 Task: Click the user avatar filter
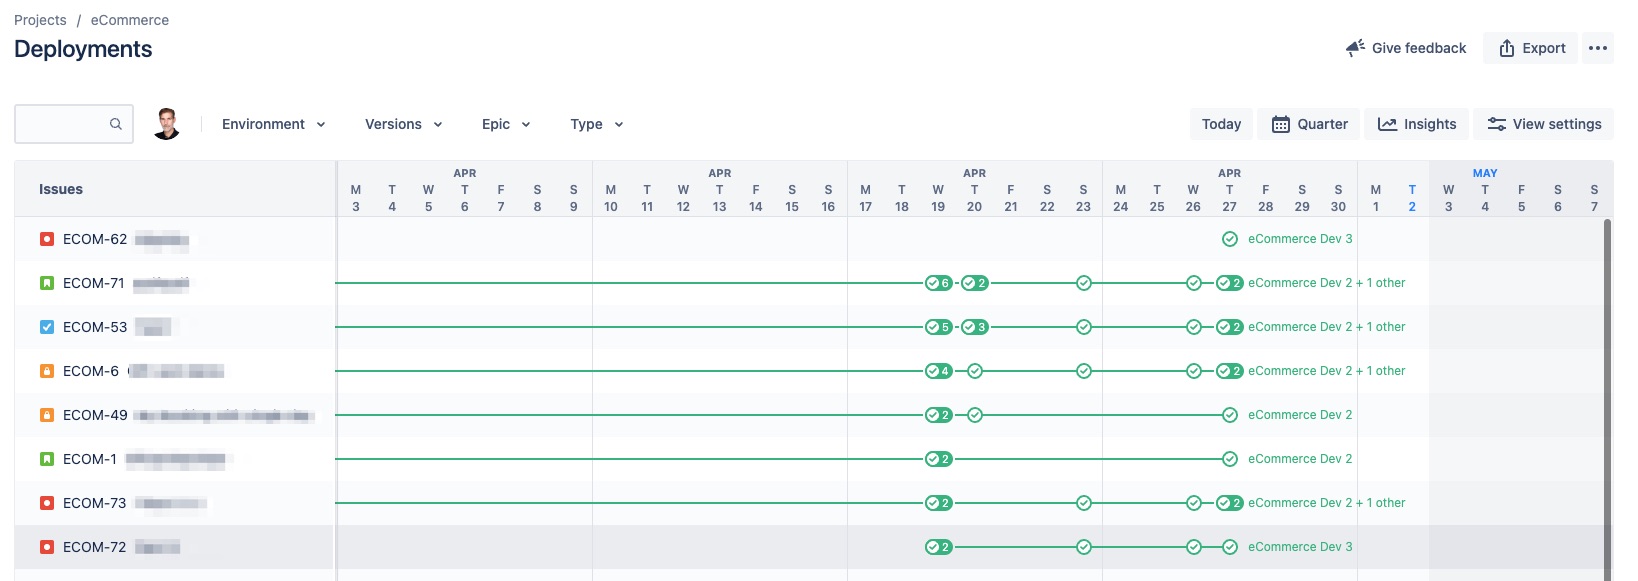168,124
